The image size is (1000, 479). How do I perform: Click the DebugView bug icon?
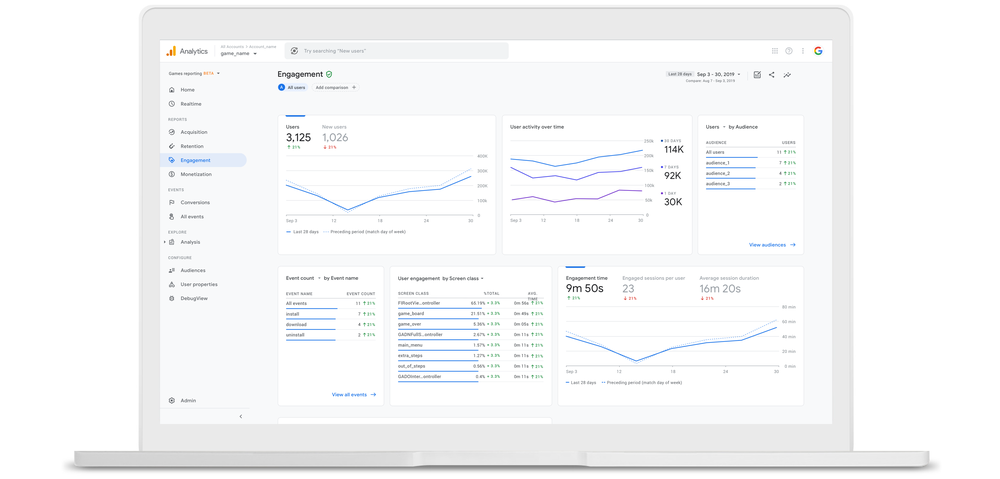tap(172, 298)
